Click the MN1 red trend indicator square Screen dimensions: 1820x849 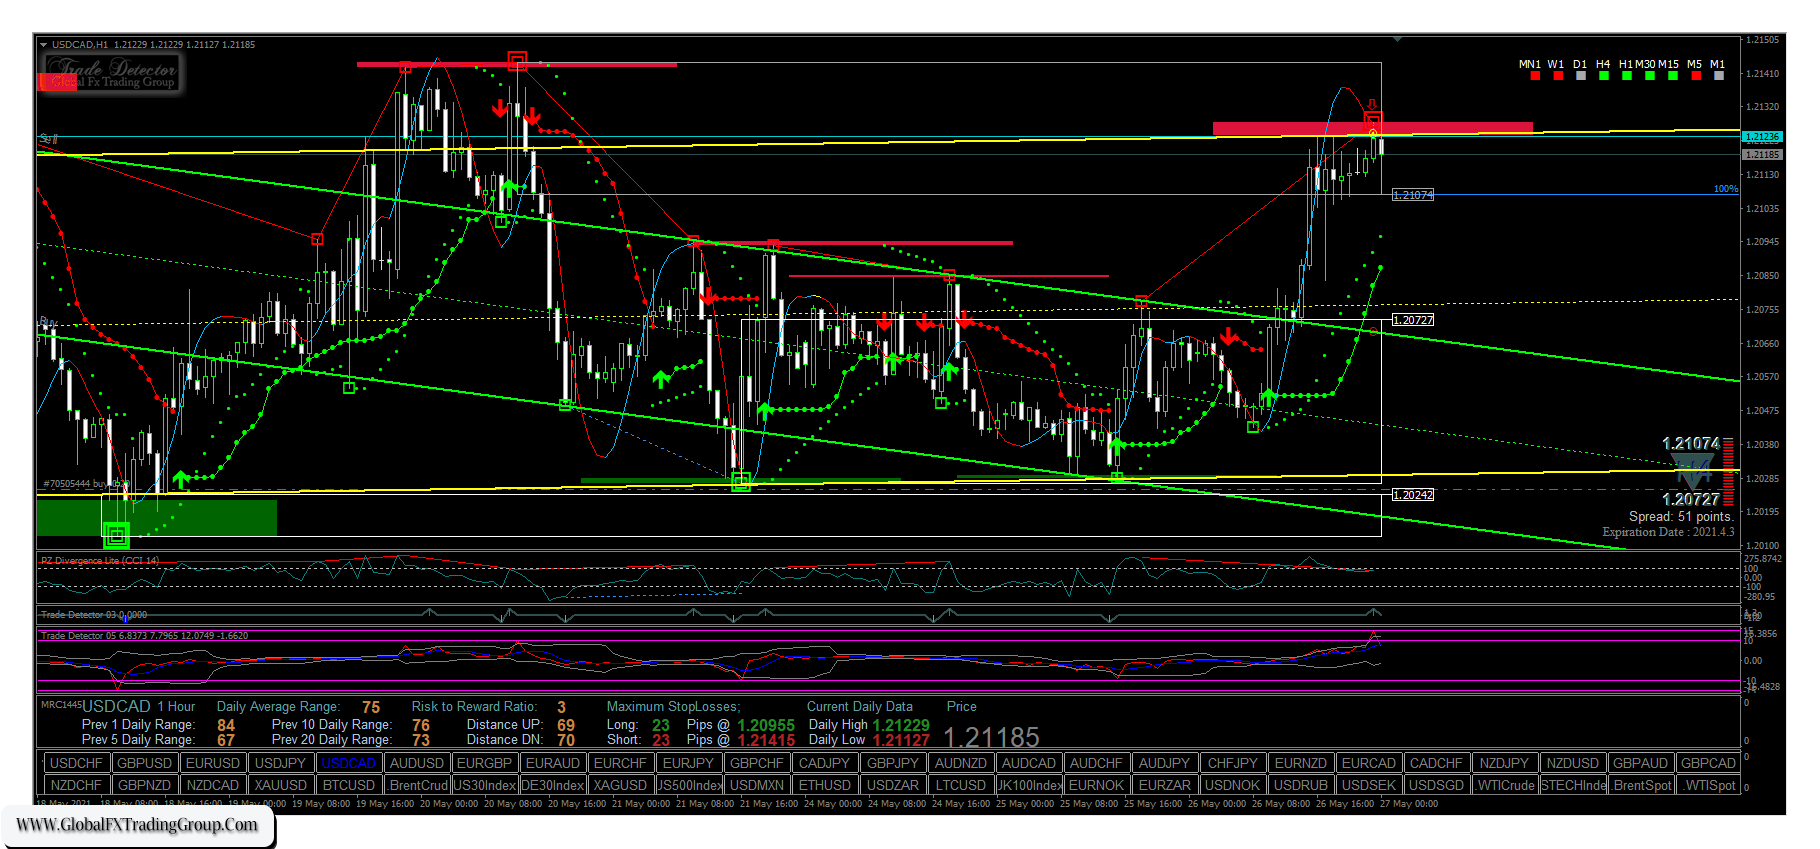click(1535, 76)
